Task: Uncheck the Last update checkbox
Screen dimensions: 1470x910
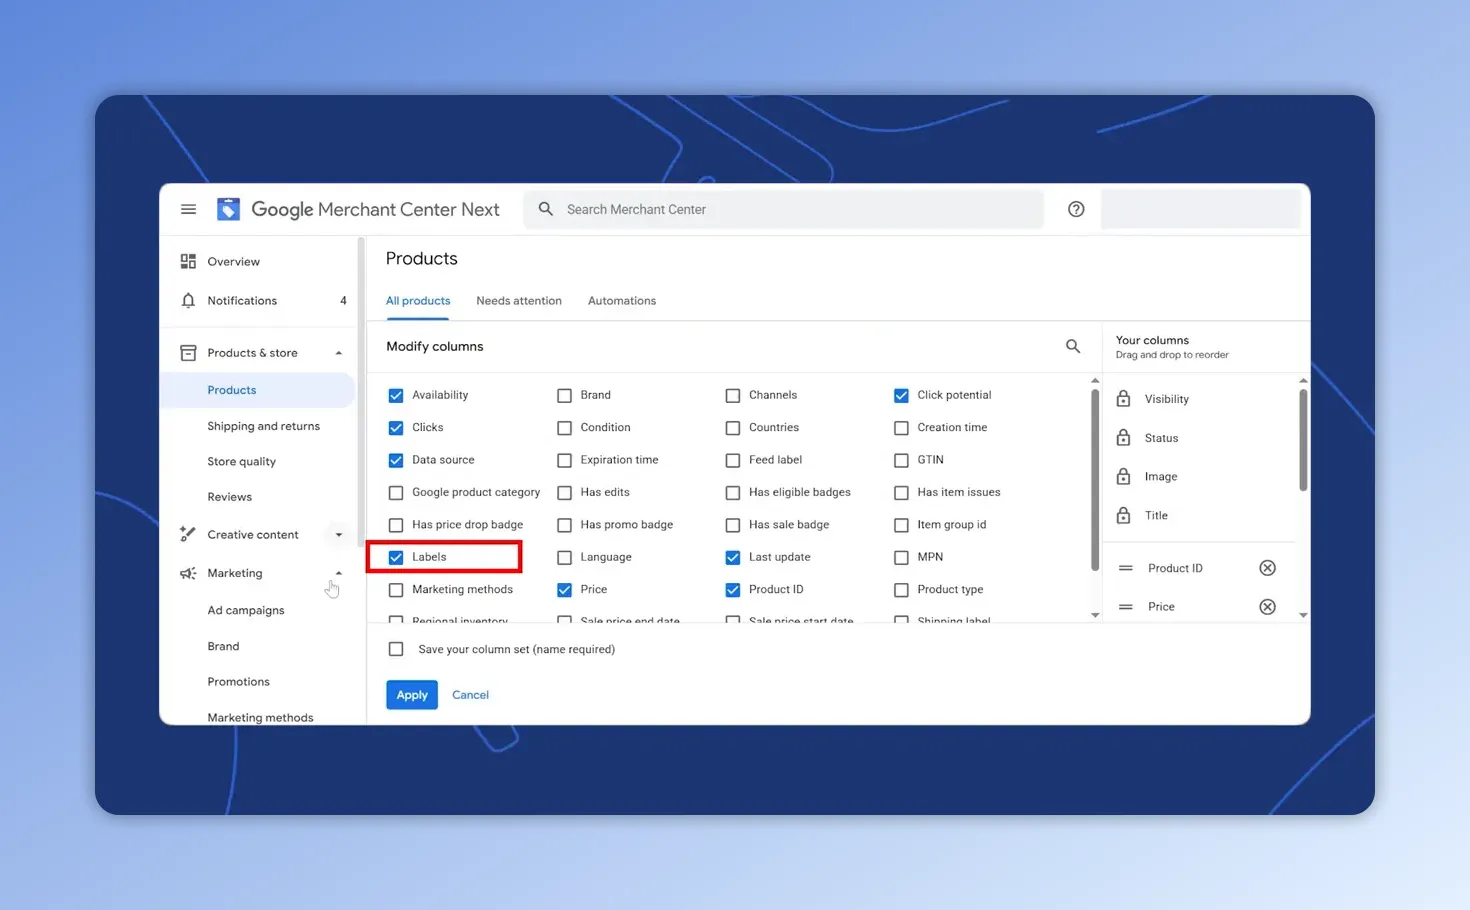Action: click(733, 557)
